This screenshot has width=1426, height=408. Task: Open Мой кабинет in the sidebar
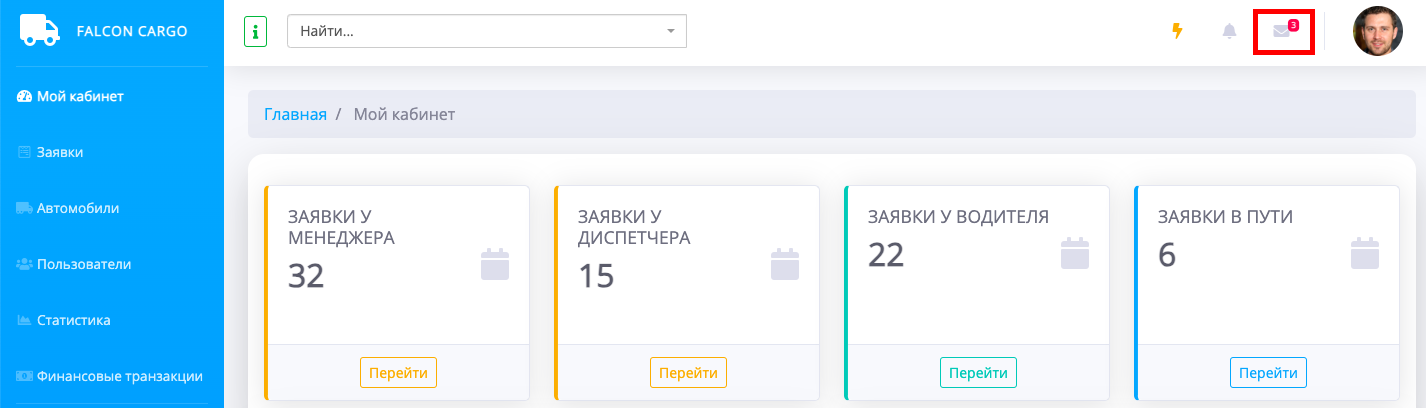(80, 97)
